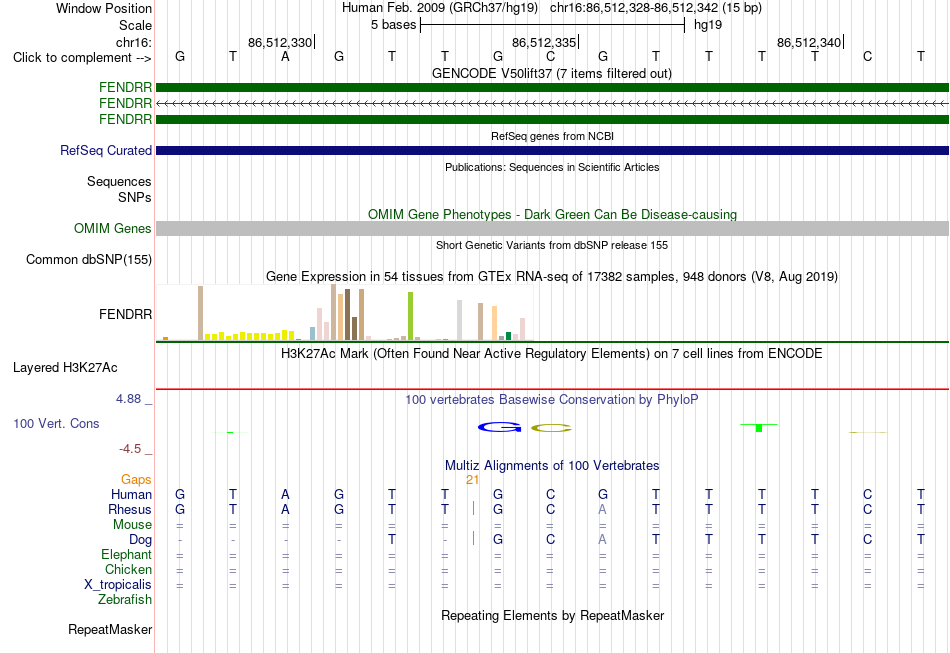Click the Rhesus species label
The width and height of the screenshot is (950, 653).
click(x=130, y=509)
